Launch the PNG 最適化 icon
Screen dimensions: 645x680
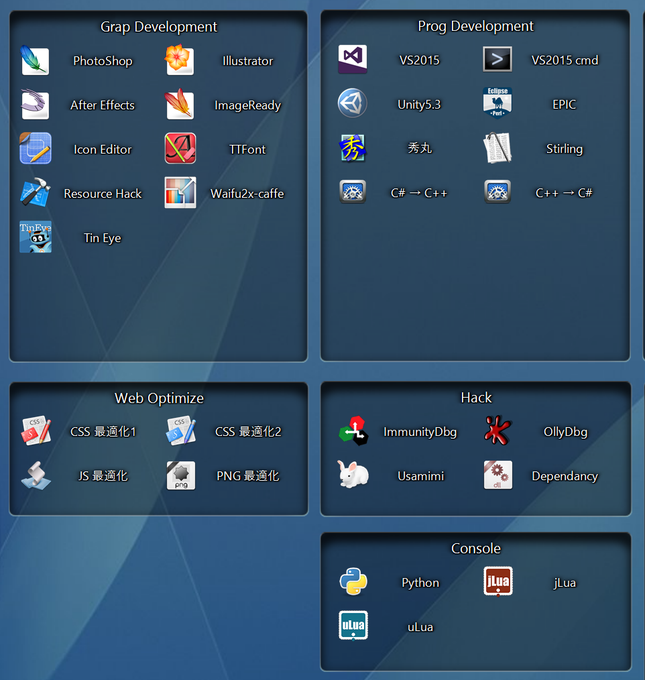click(x=181, y=475)
